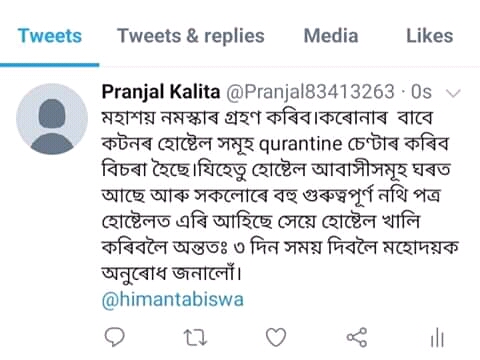Open the @Pranjal83413263 handle
This screenshot has height=360, width=480.
(310, 92)
